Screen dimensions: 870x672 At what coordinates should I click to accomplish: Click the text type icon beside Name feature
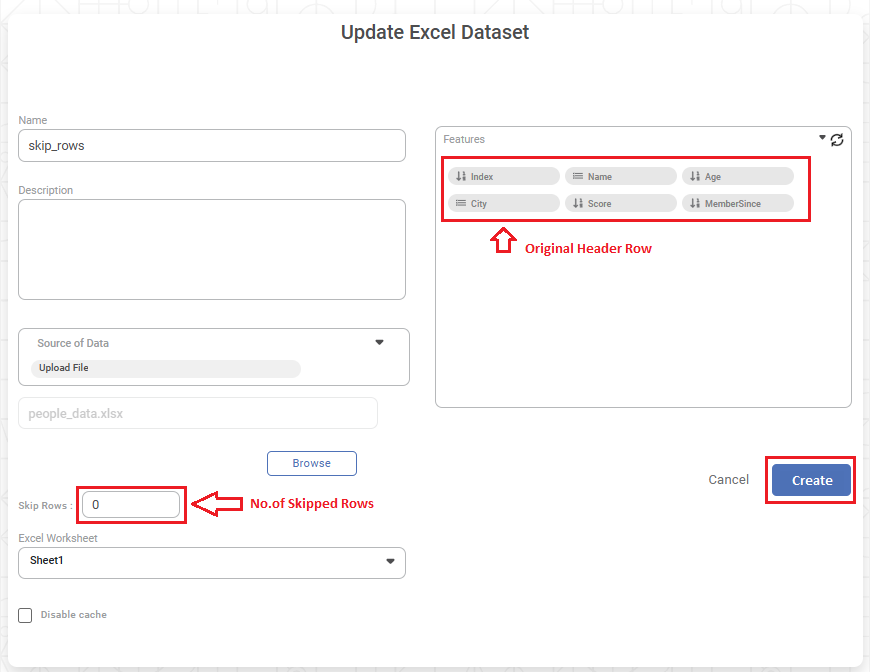click(577, 177)
